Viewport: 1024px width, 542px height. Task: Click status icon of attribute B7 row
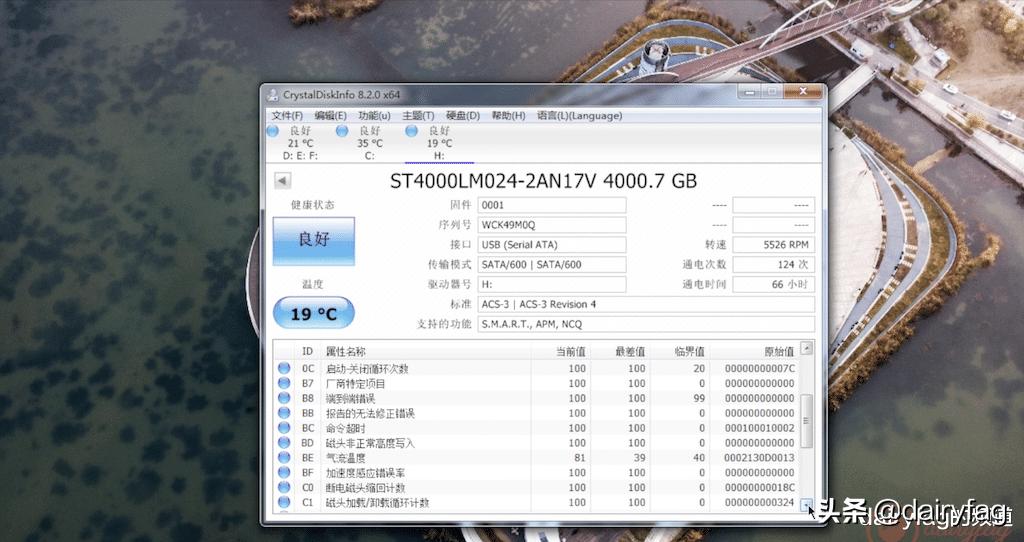click(283, 383)
